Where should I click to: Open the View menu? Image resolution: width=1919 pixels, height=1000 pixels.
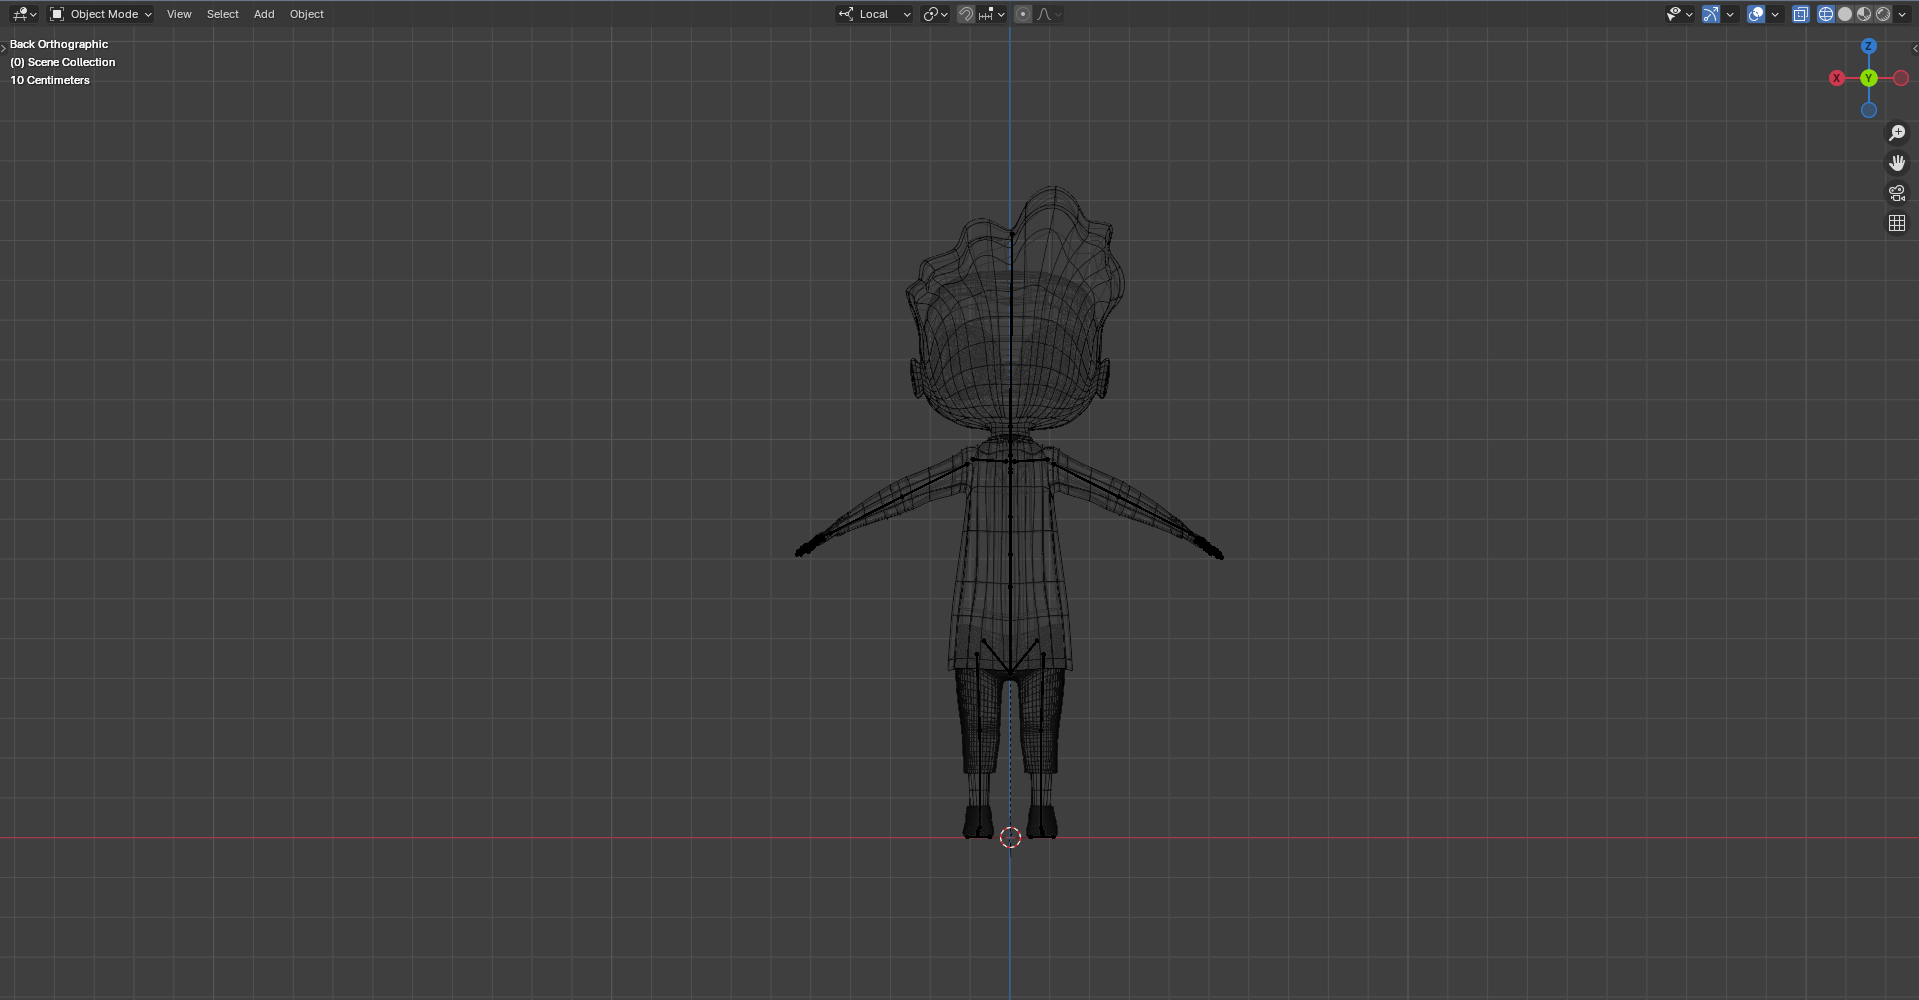(x=179, y=14)
